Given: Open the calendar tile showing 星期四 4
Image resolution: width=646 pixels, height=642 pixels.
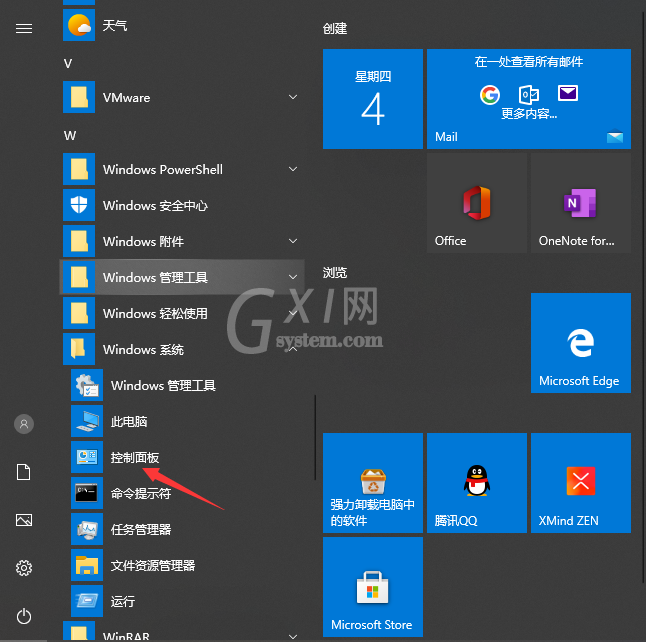Looking at the screenshot, I should click(373, 99).
